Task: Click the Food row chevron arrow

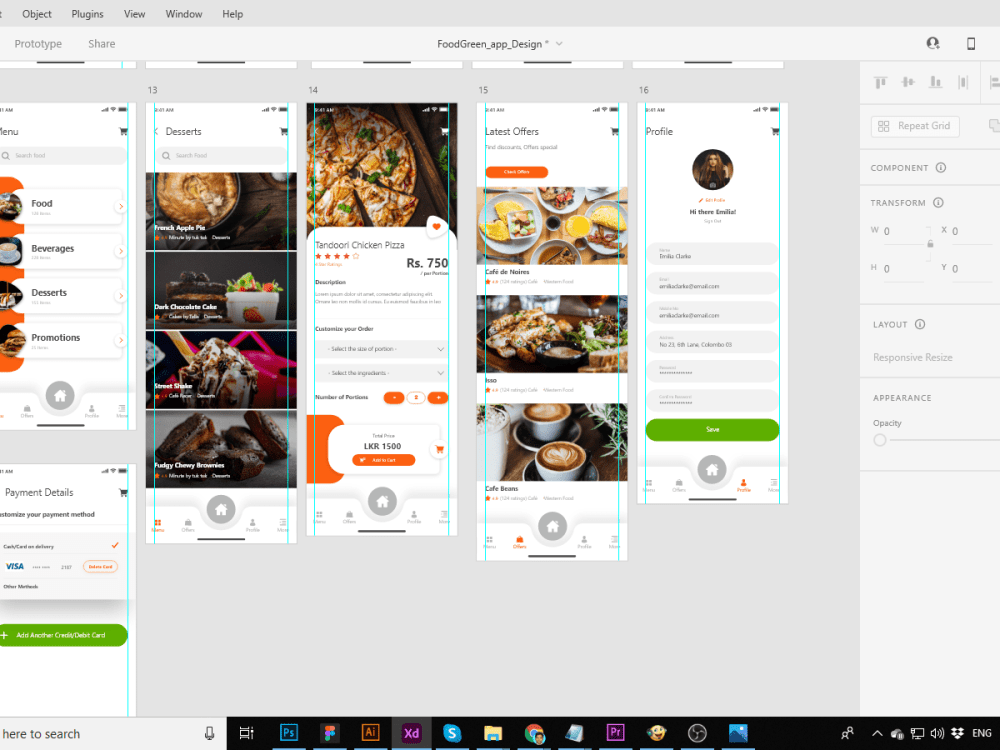Action: [120, 207]
